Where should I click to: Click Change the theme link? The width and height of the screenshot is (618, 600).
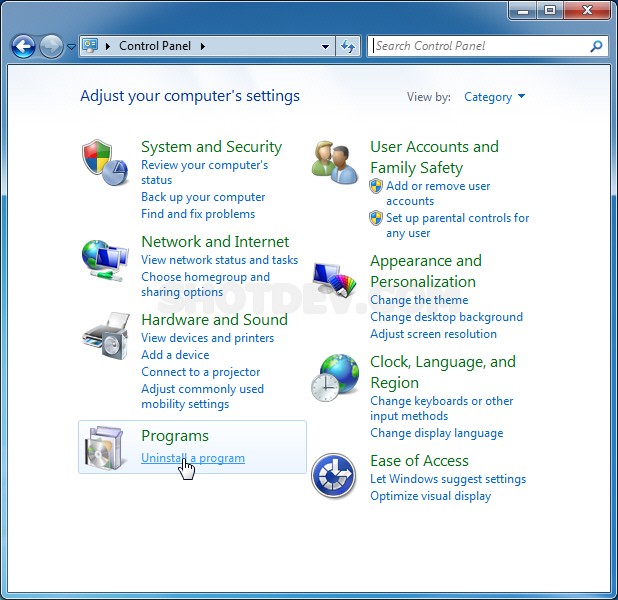pos(419,300)
